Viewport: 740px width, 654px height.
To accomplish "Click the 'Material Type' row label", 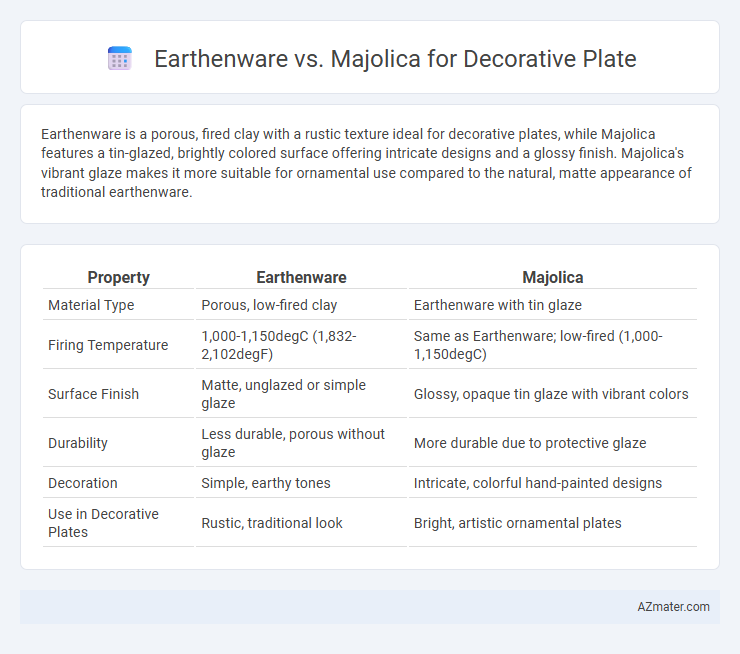I will point(91,305).
